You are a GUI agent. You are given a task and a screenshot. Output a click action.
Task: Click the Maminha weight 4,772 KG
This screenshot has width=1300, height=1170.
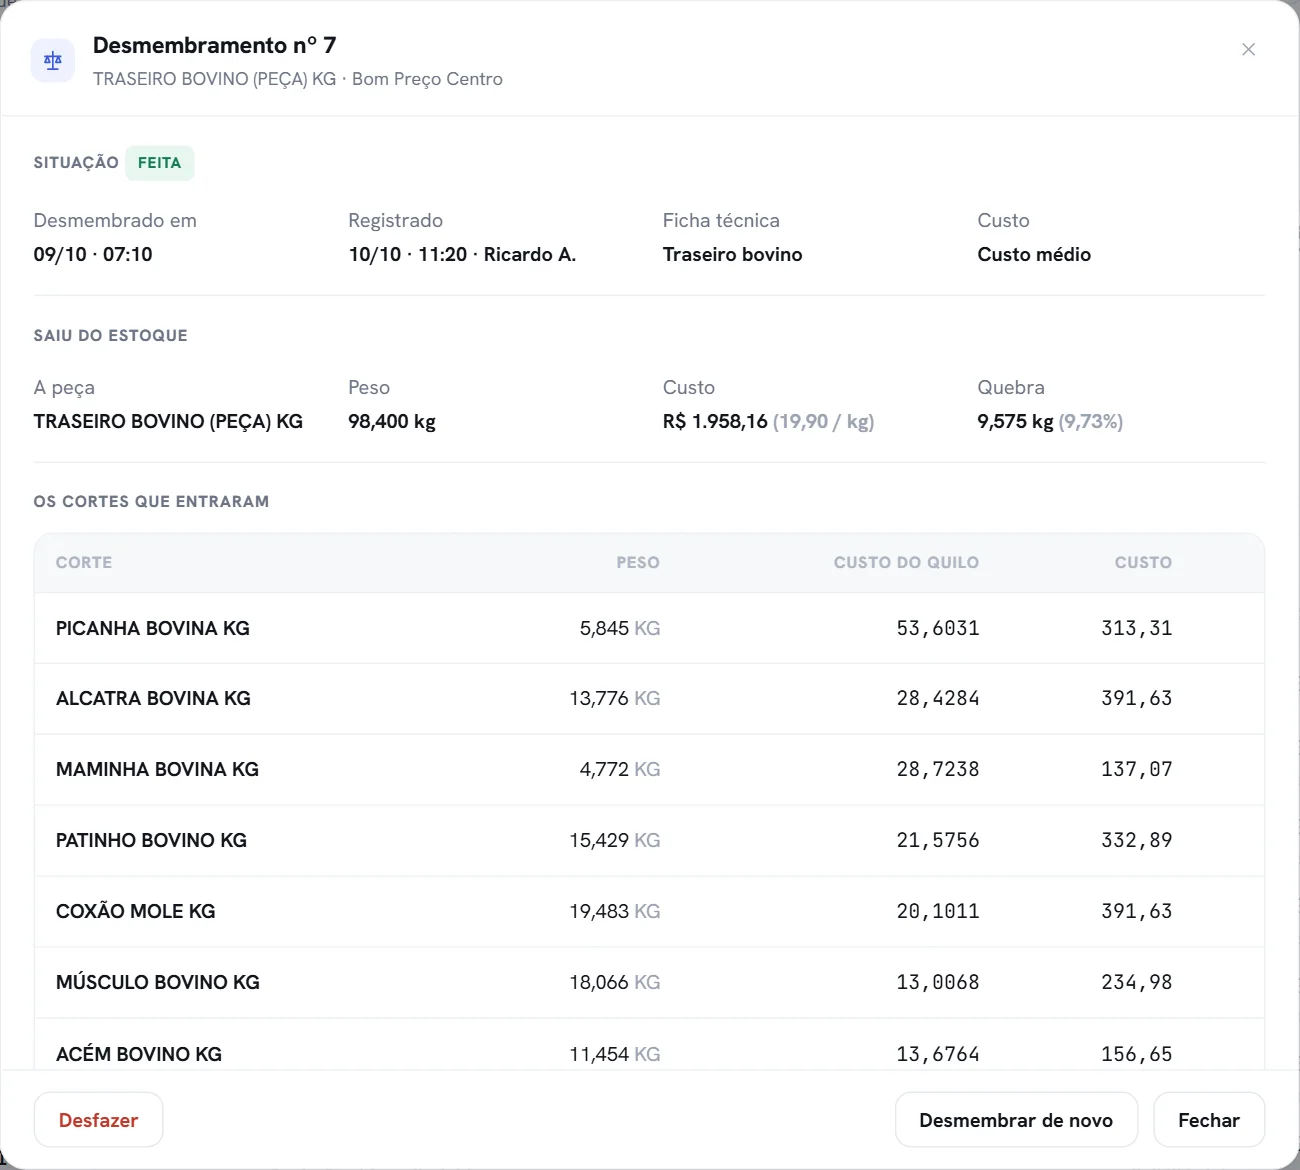point(620,769)
